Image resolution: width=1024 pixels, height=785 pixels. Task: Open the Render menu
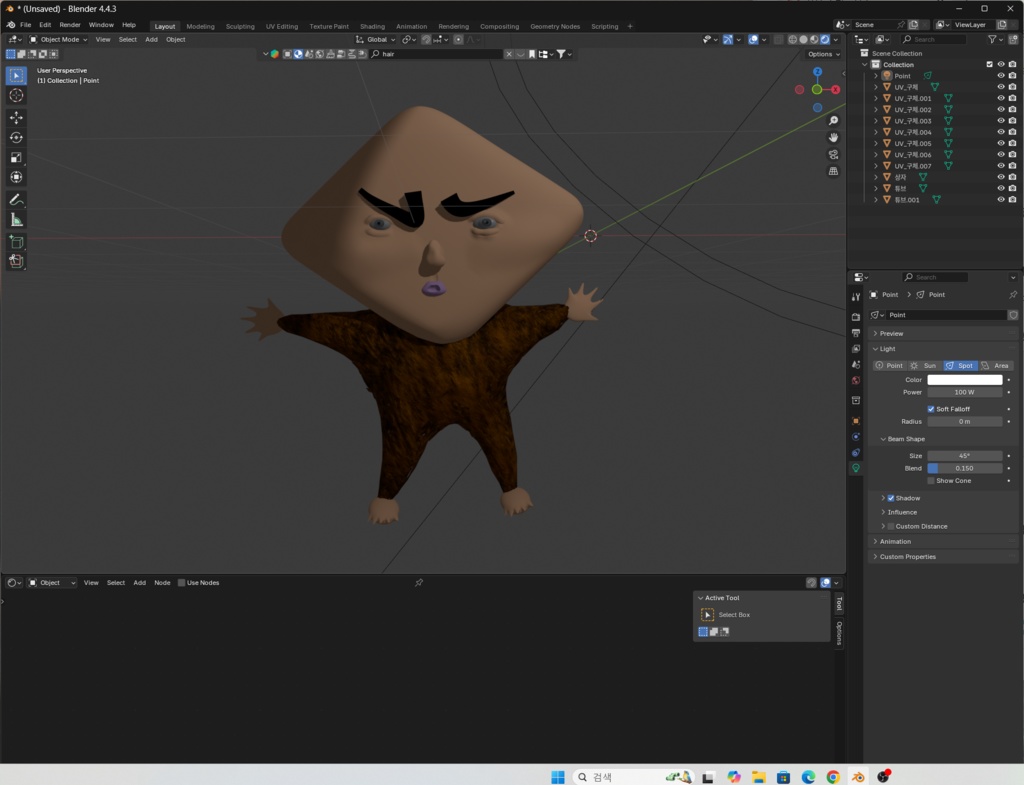[x=70, y=25]
